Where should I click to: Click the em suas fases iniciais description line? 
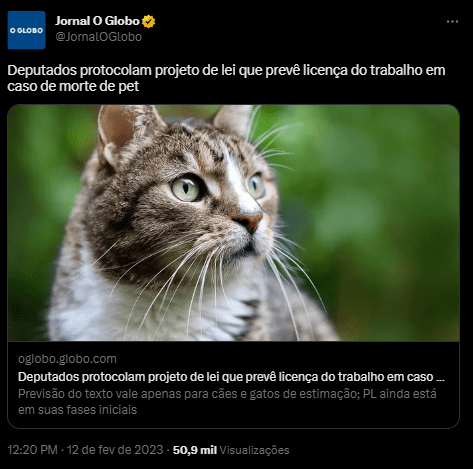pyautogui.click(x=77, y=409)
